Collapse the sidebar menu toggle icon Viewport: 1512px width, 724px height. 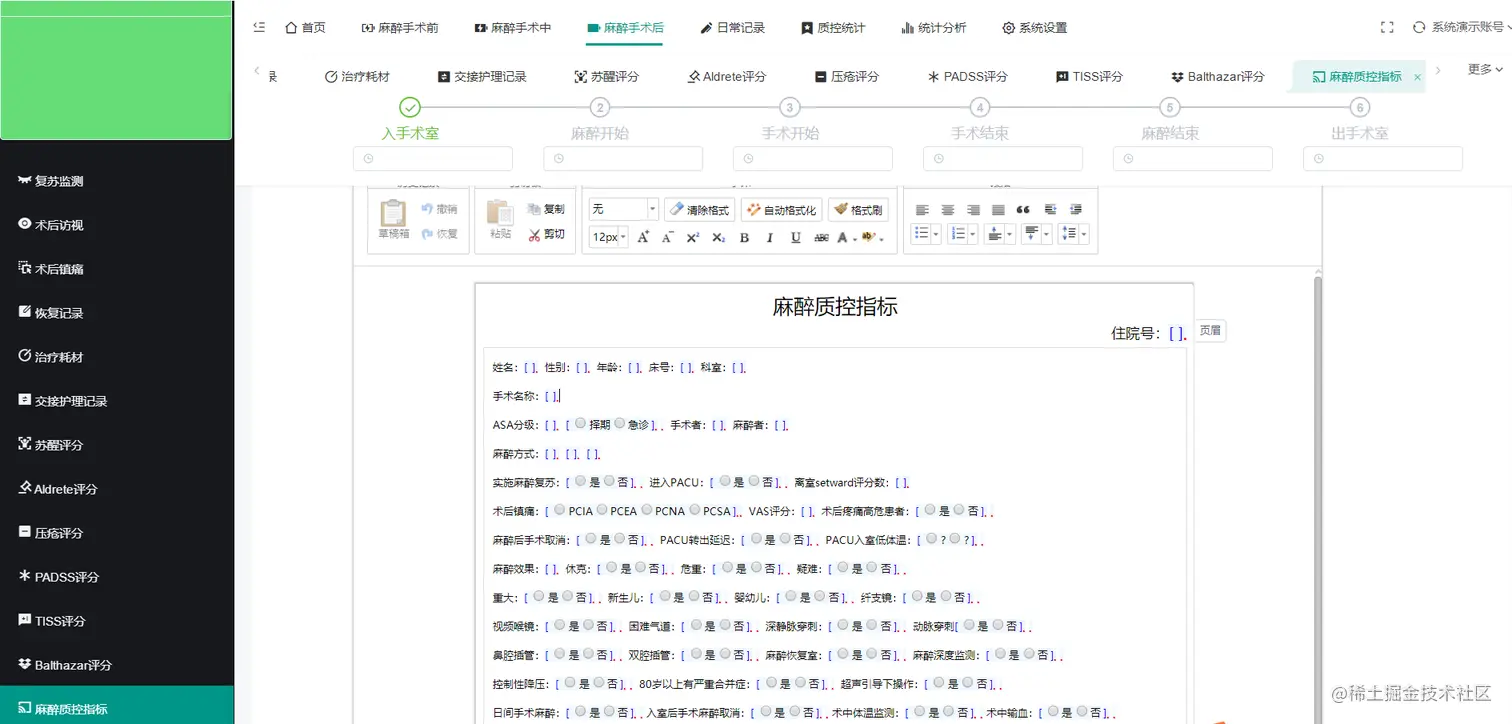coord(260,28)
